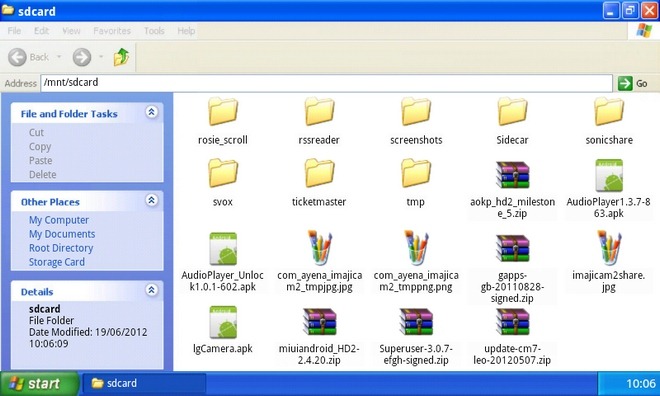Open the svox folder icon

[223, 173]
